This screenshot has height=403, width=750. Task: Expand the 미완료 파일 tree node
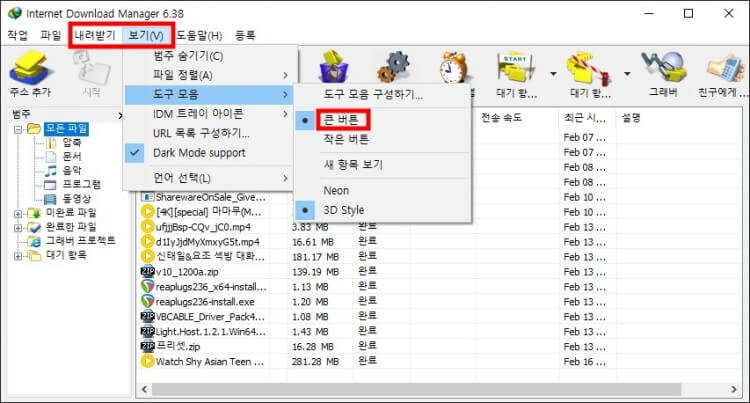[18, 214]
